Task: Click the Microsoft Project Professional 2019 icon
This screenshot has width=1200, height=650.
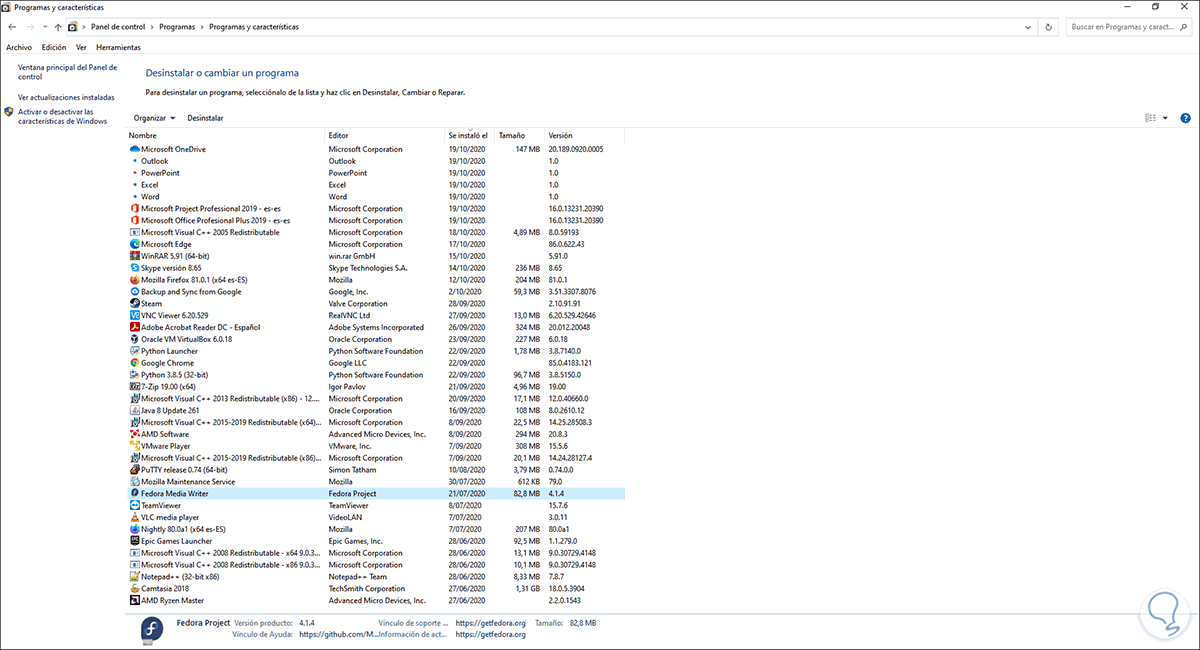Action: [x=134, y=209]
